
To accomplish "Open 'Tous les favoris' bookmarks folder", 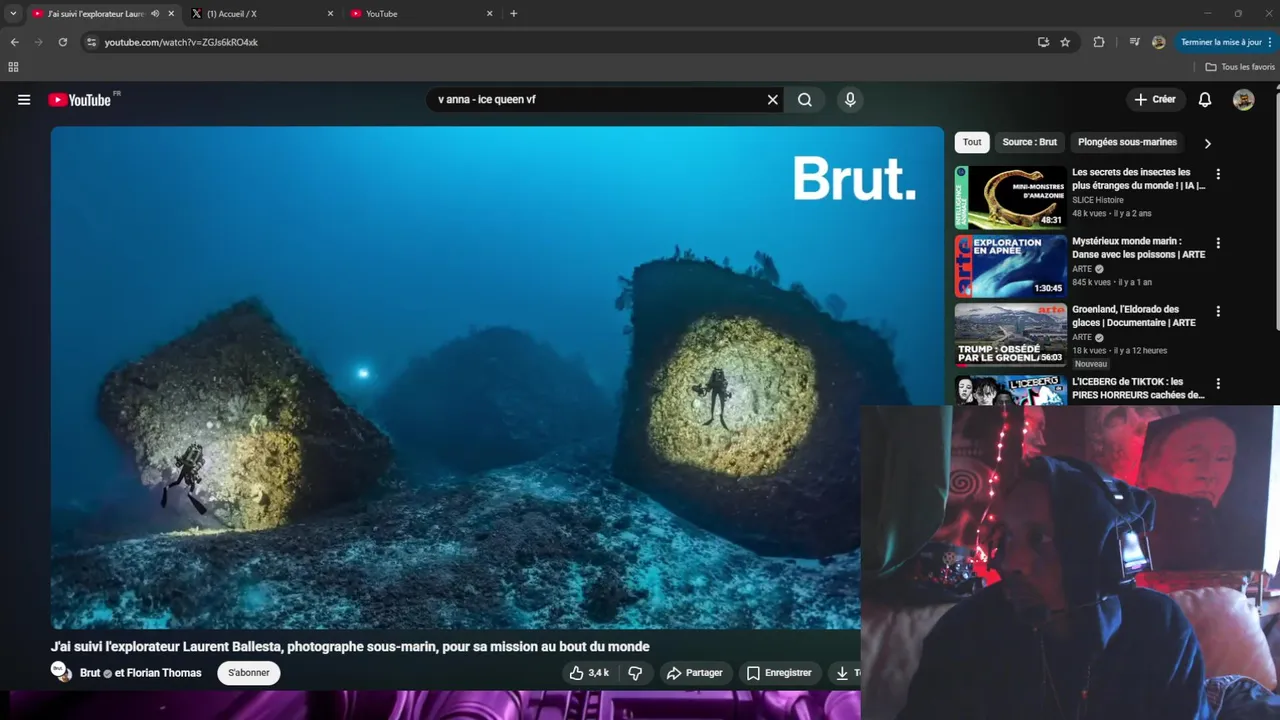I will [1240, 67].
